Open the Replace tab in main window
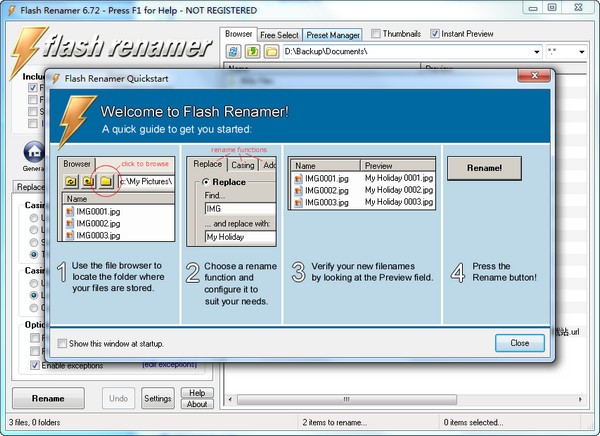The image size is (600, 436). click(30, 187)
